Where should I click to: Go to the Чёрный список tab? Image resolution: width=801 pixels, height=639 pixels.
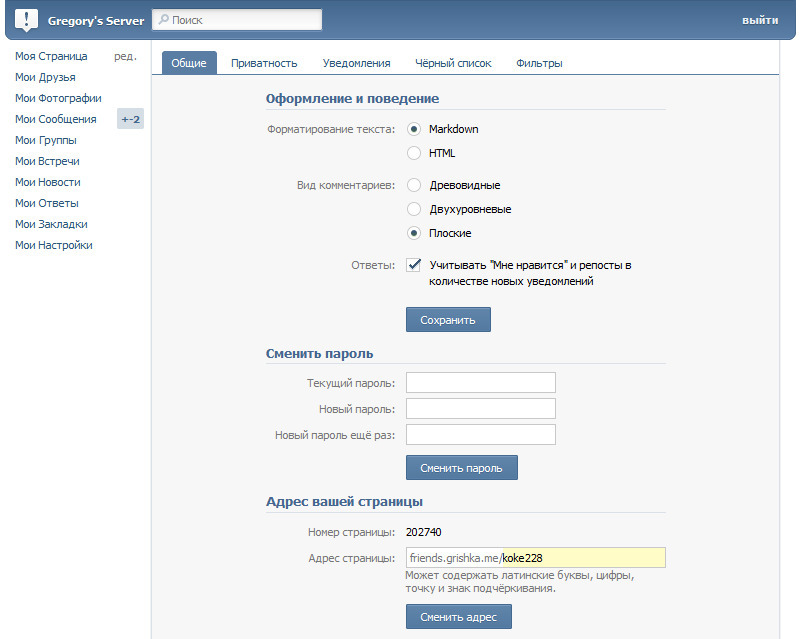click(x=453, y=63)
